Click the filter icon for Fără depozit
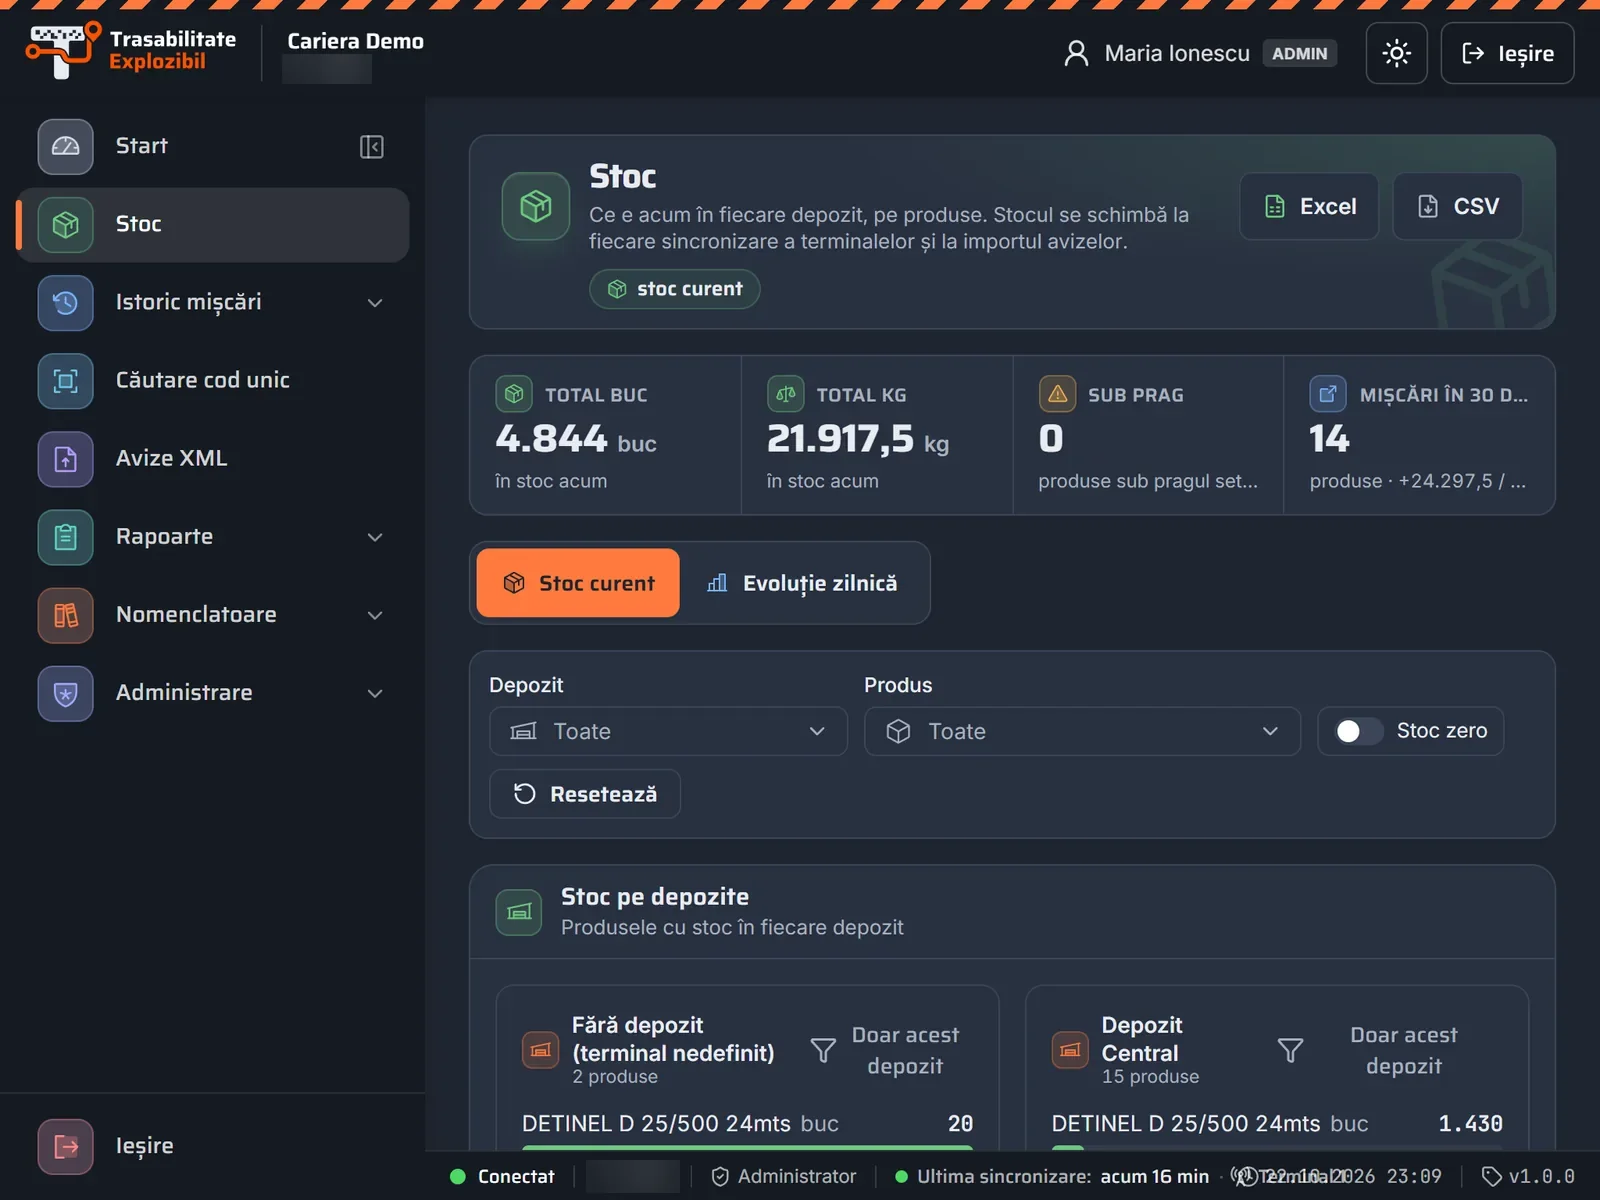 pos(823,1050)
